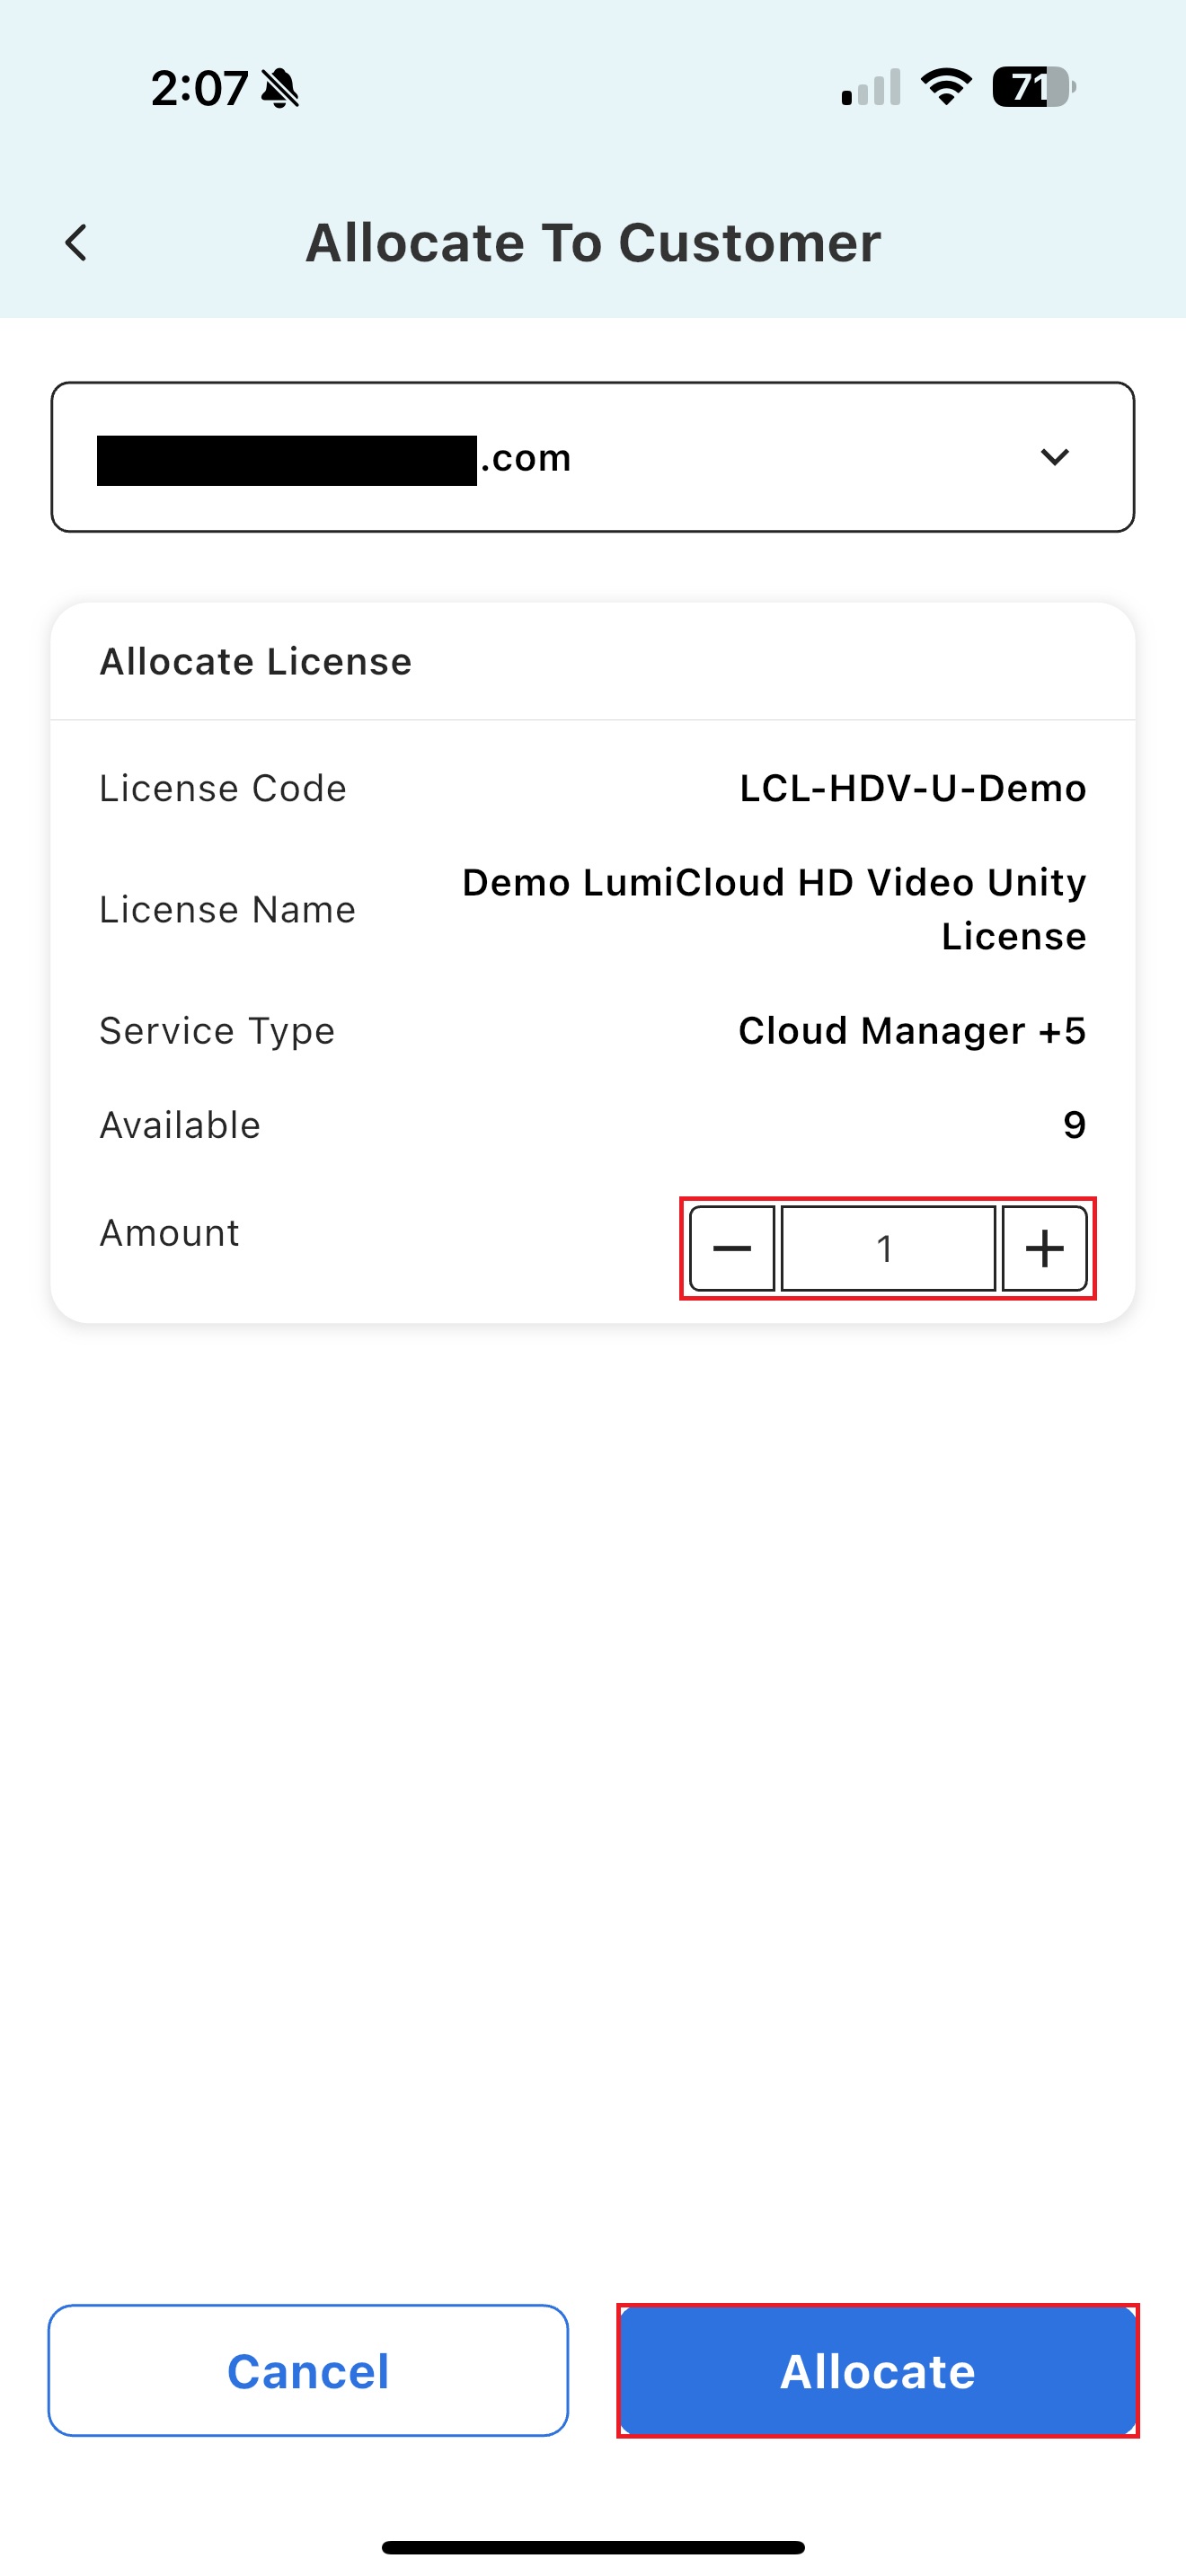1186x2576 pixels.
Task: Tap the silent mode bell icon
Action: [x=280, y=88]
